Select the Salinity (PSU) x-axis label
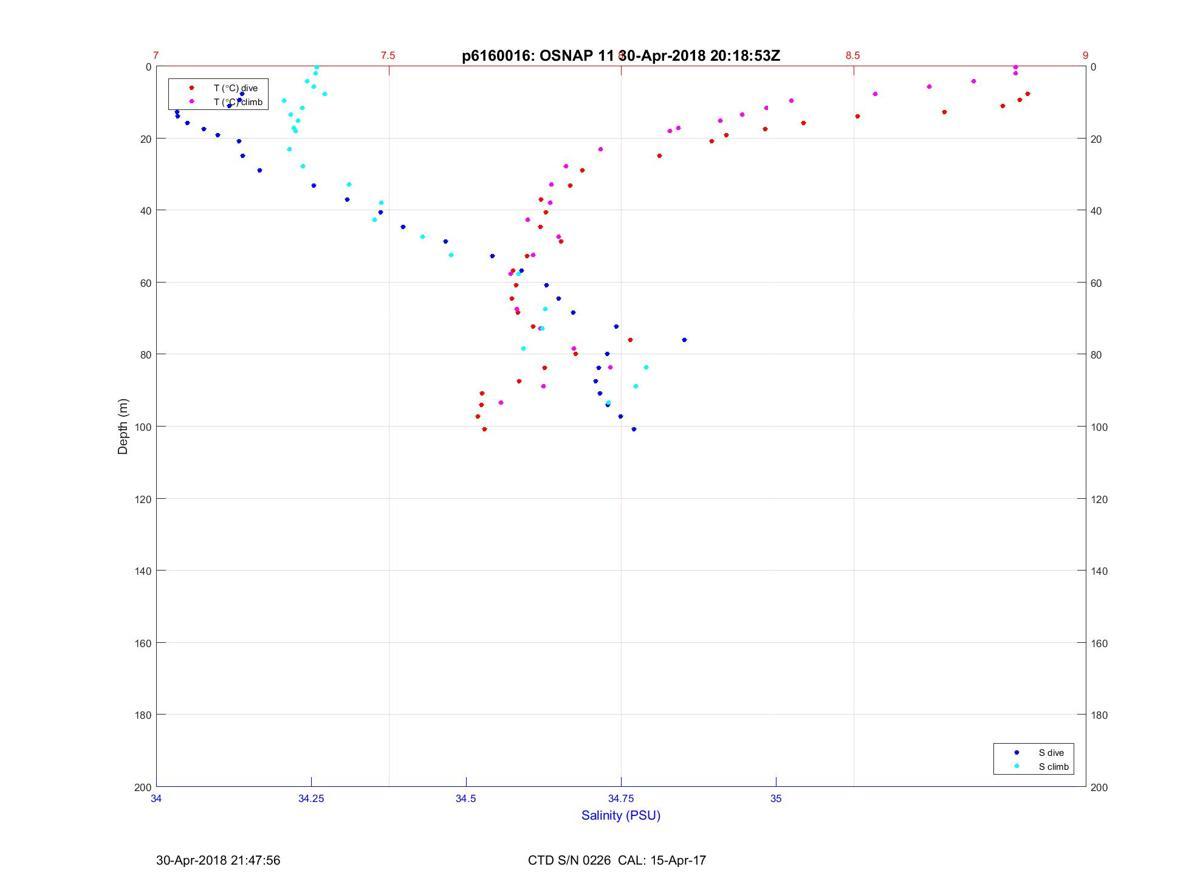 (621, 815)
